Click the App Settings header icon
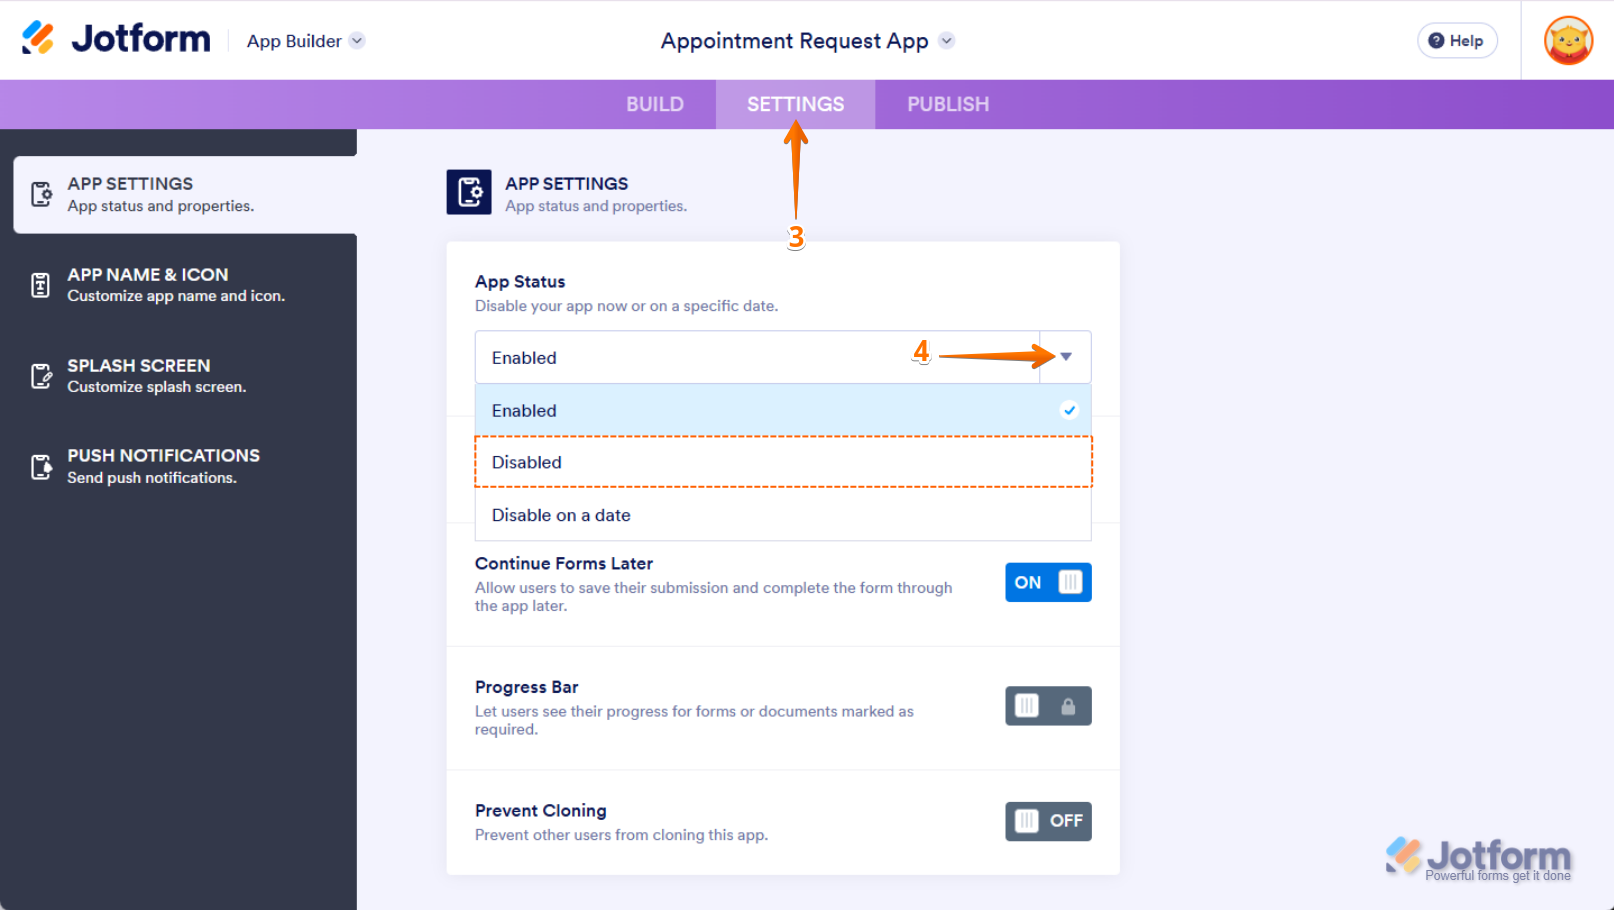This screenshot has width=1614, height=910. pyautogui.click(x=468, y=192)
